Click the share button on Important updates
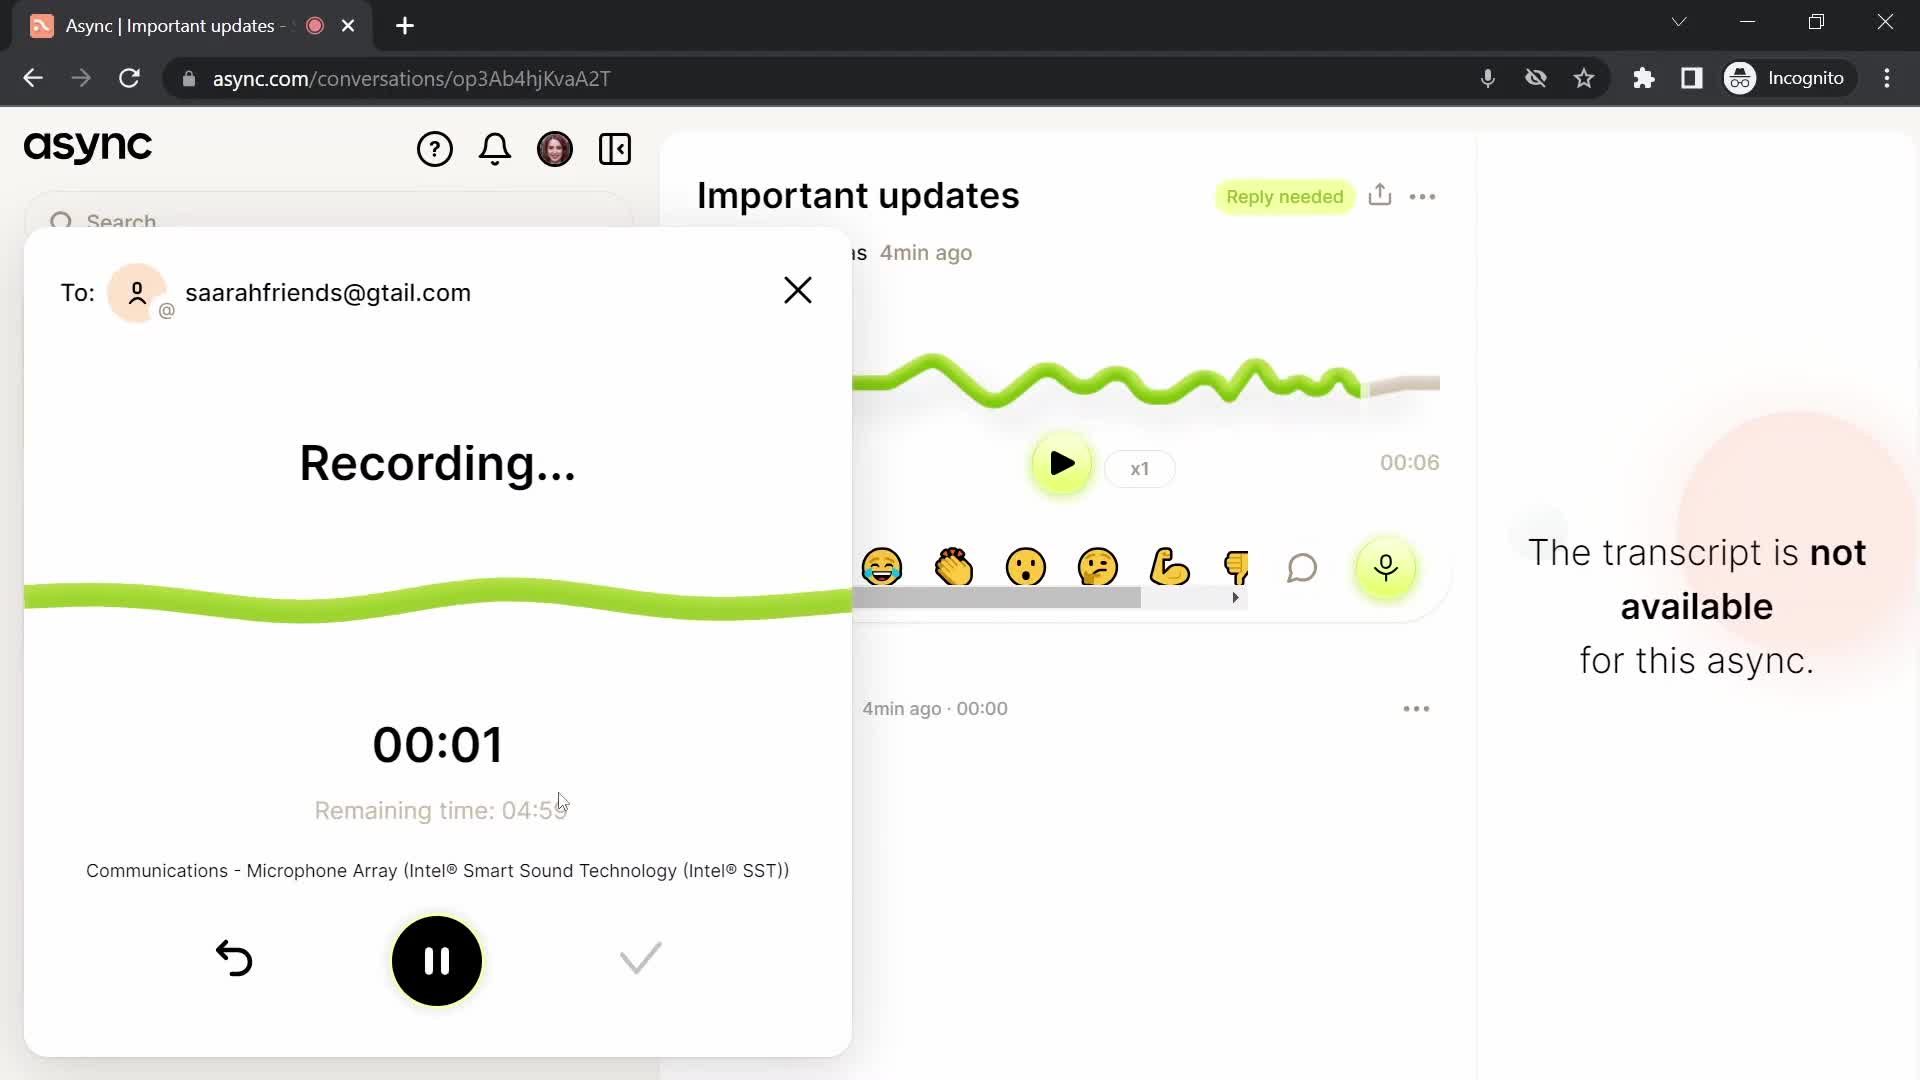The image size is (1920, 1080). tap(1379, 195)
